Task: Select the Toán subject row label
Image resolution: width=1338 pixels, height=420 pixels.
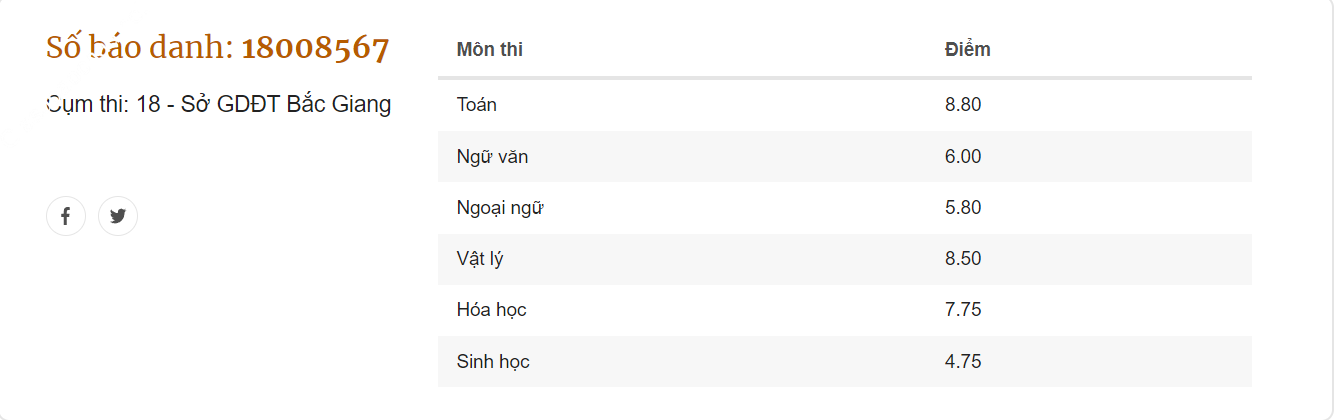Action: 477,105
